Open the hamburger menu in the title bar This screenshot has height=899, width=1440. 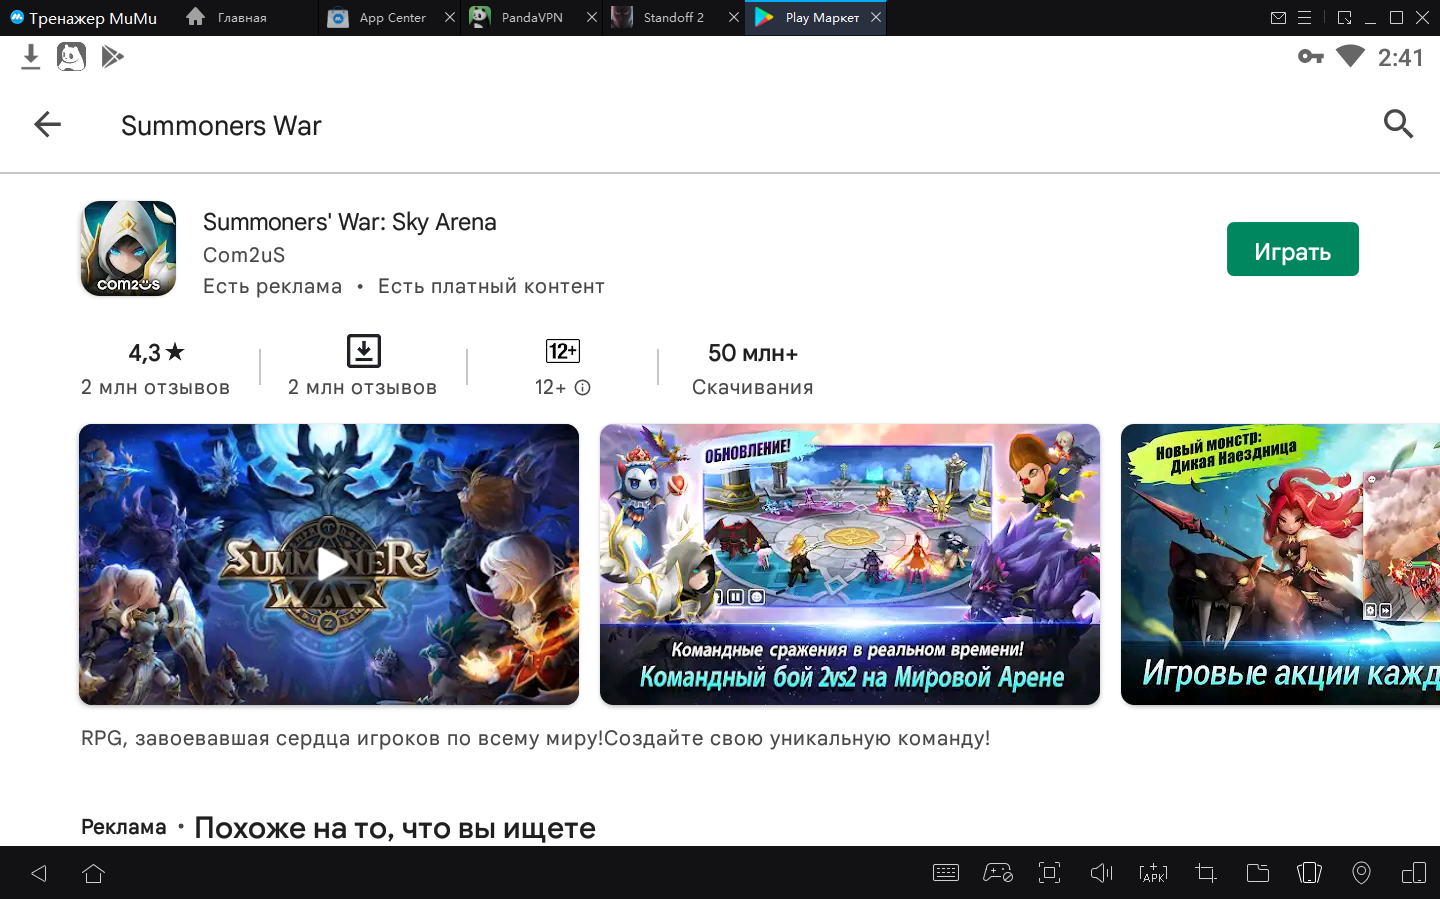point(1304,18)
